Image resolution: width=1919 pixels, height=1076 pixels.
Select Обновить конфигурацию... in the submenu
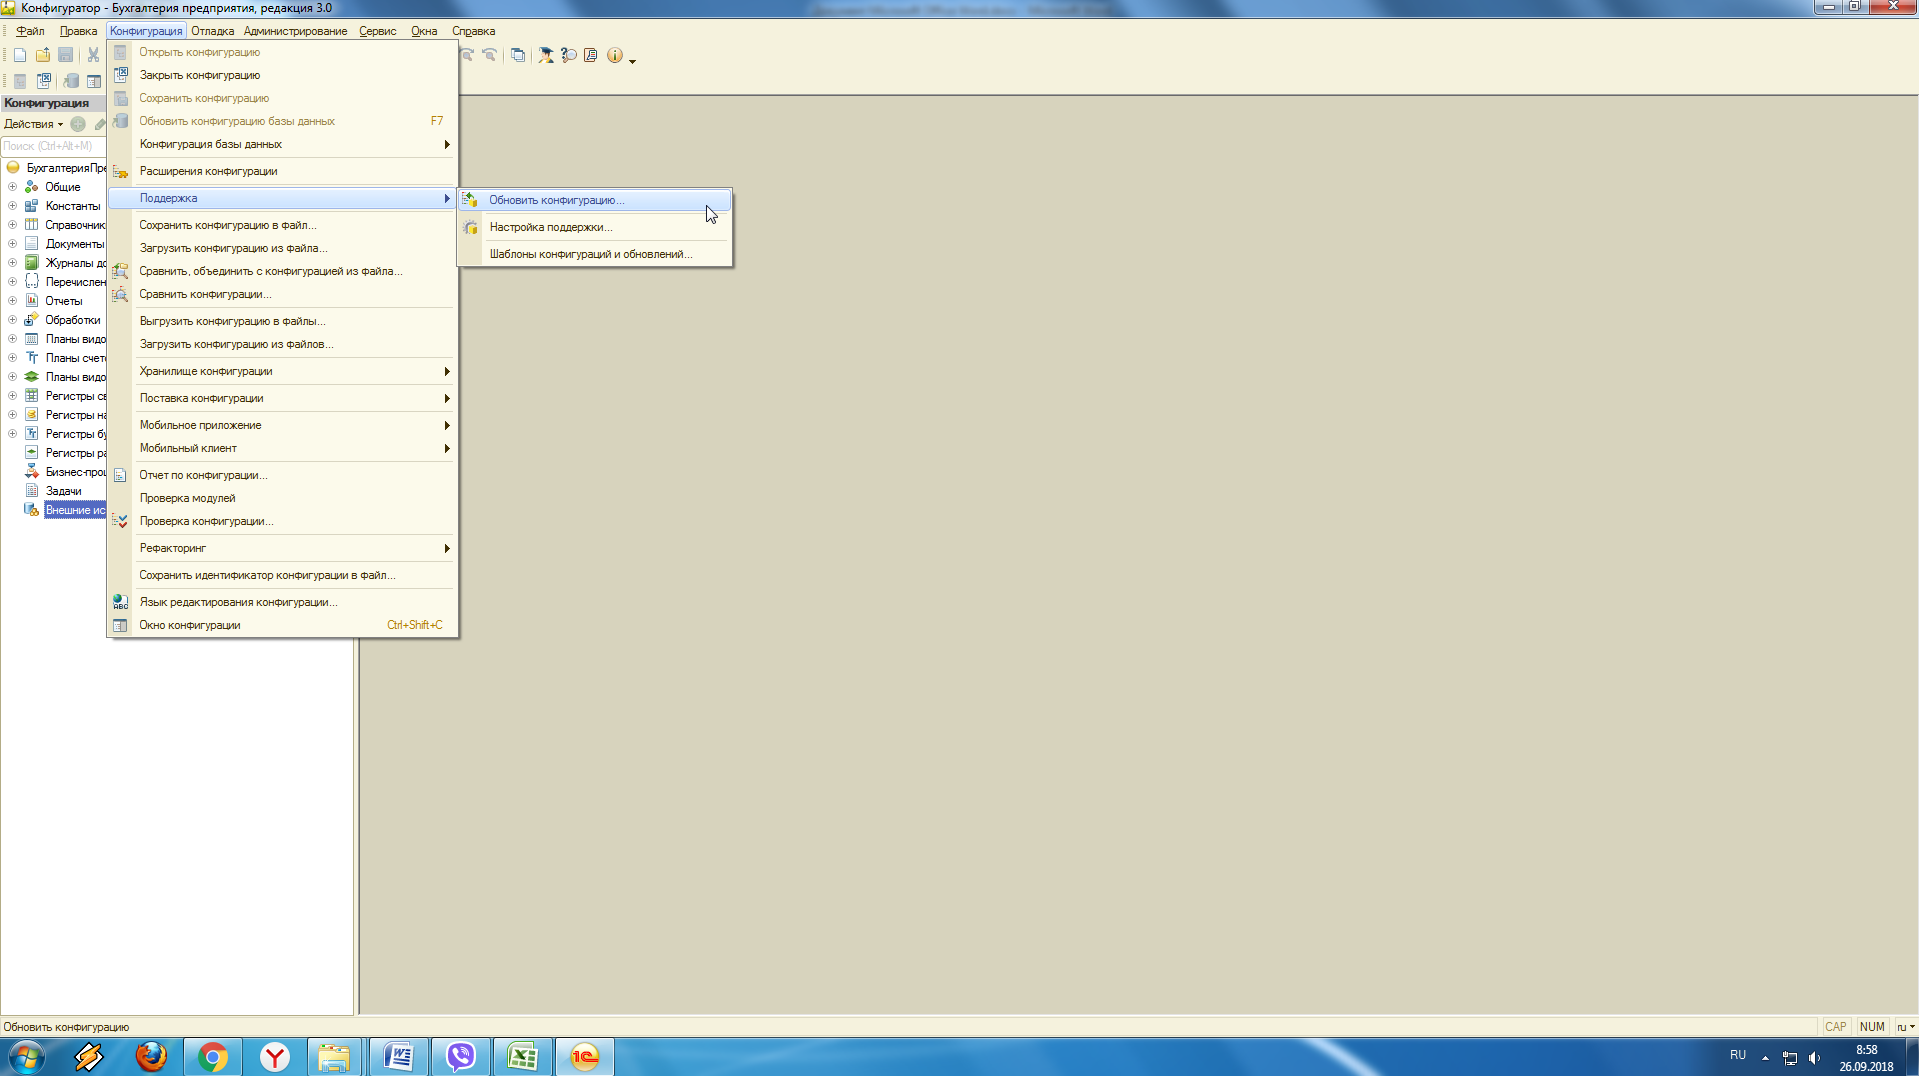point(595,200)
